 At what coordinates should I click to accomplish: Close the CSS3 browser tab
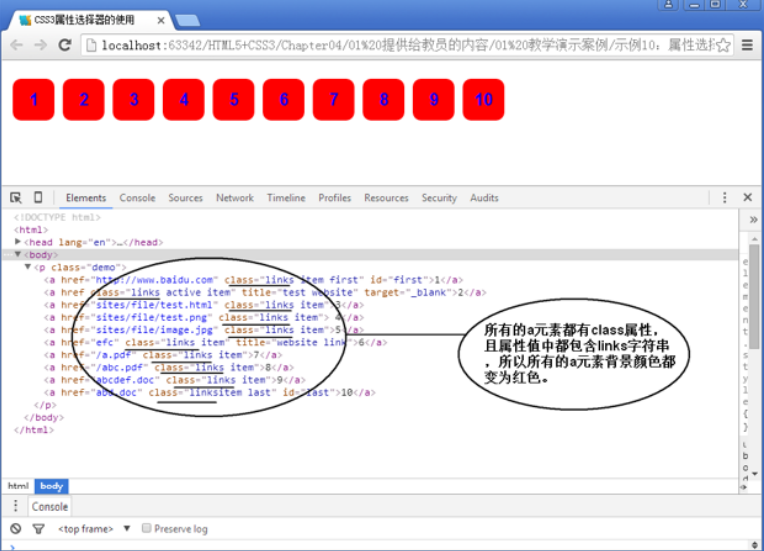pyautogui.click(x=161, y=20)
